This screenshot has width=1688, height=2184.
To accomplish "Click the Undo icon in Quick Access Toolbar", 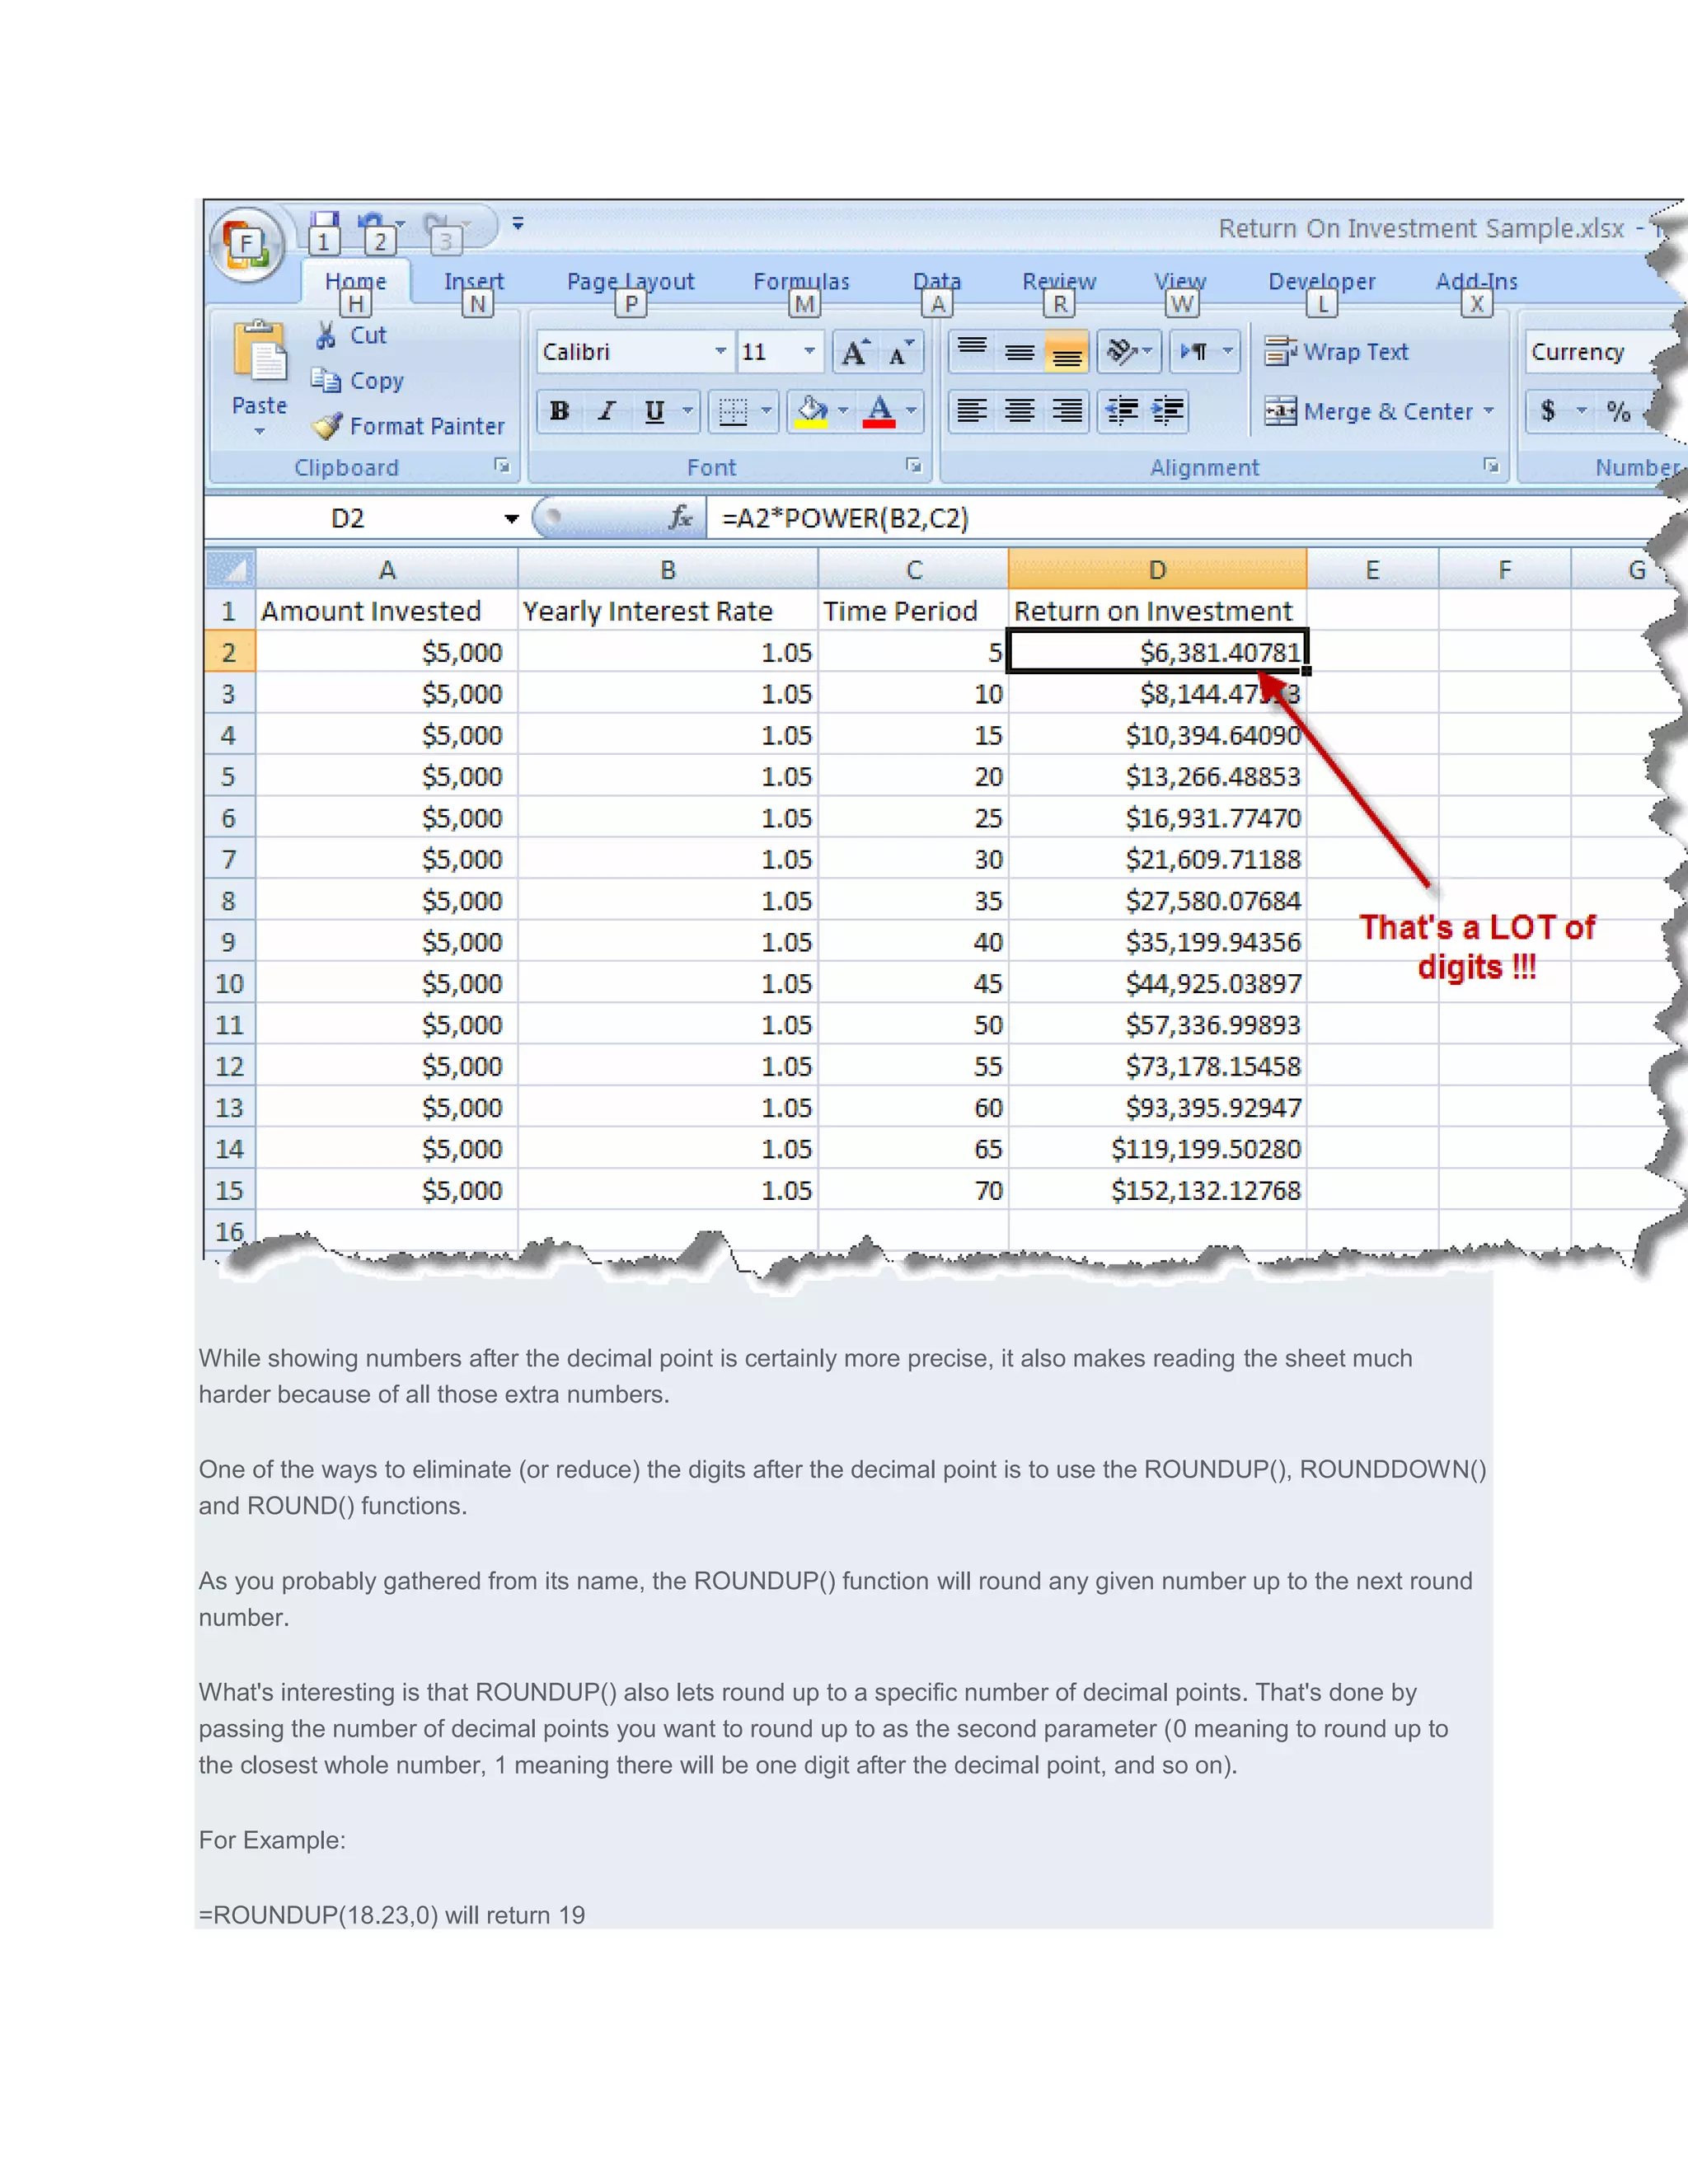I will point(371,224).
